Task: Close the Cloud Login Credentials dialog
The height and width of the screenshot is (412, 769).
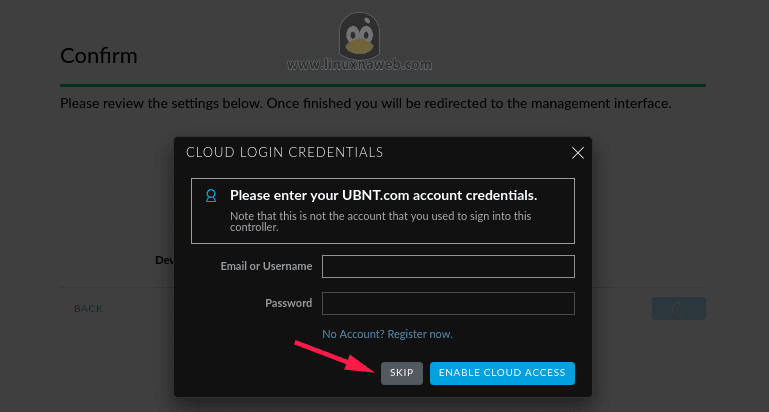Action: click(x=577, y=153)
